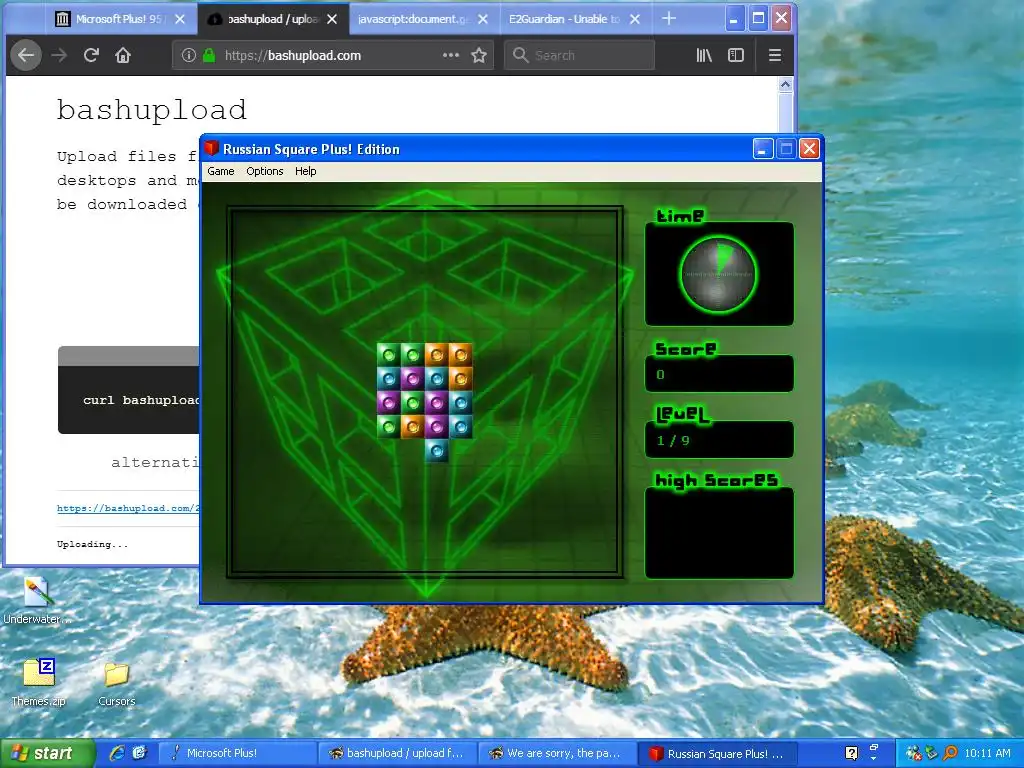Switch to We are sorry taskbar button
This screenshot has width=1024, height=768.
point(558,753)
